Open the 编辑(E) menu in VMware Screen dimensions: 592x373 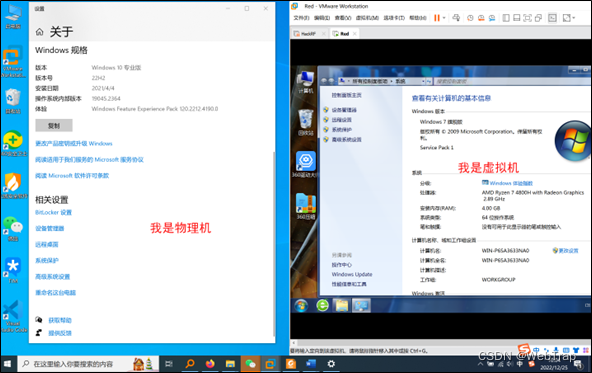pos(322,18)
